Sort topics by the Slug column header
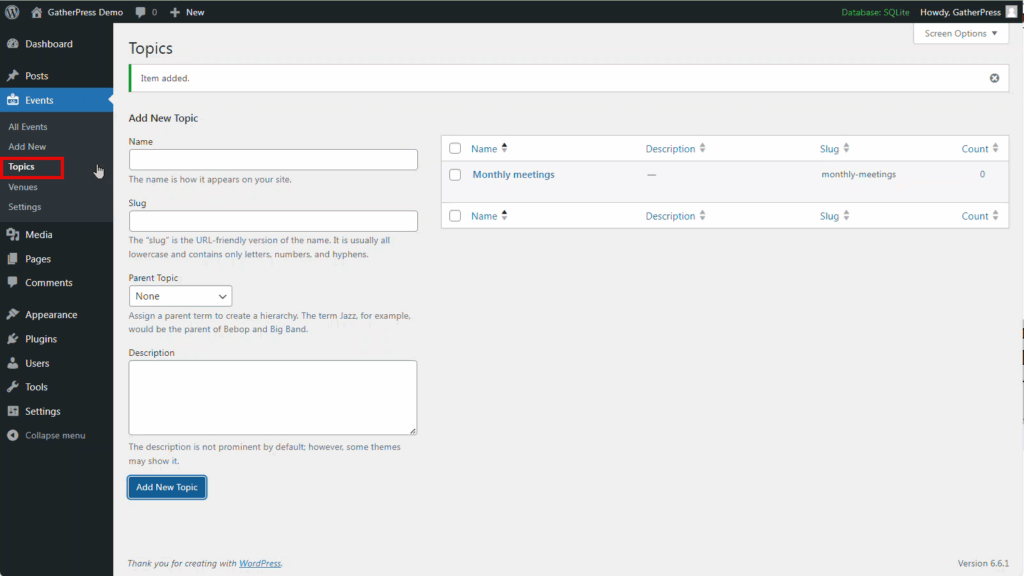Viewport: 1024px width, 576px height. (830, 149)
